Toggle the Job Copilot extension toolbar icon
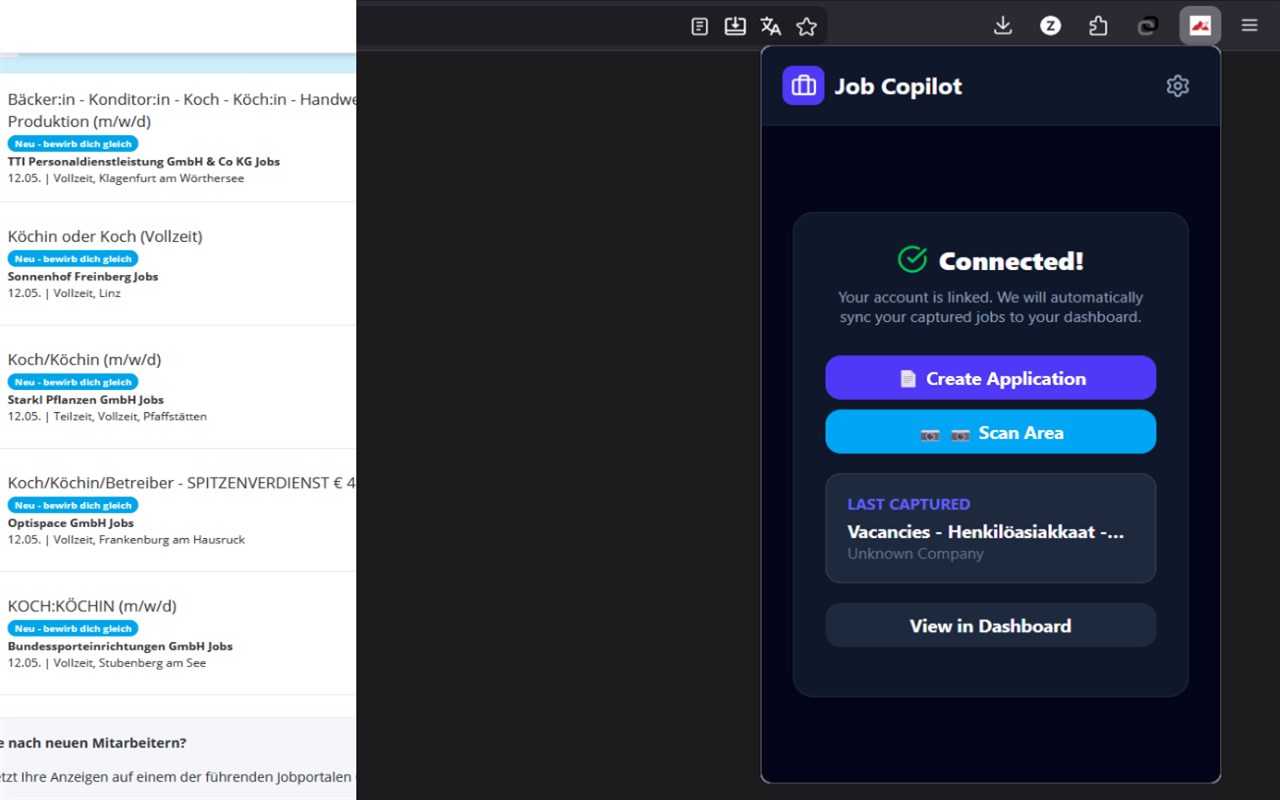This screenshot has height=800, width=1280. coord(1200,26)
